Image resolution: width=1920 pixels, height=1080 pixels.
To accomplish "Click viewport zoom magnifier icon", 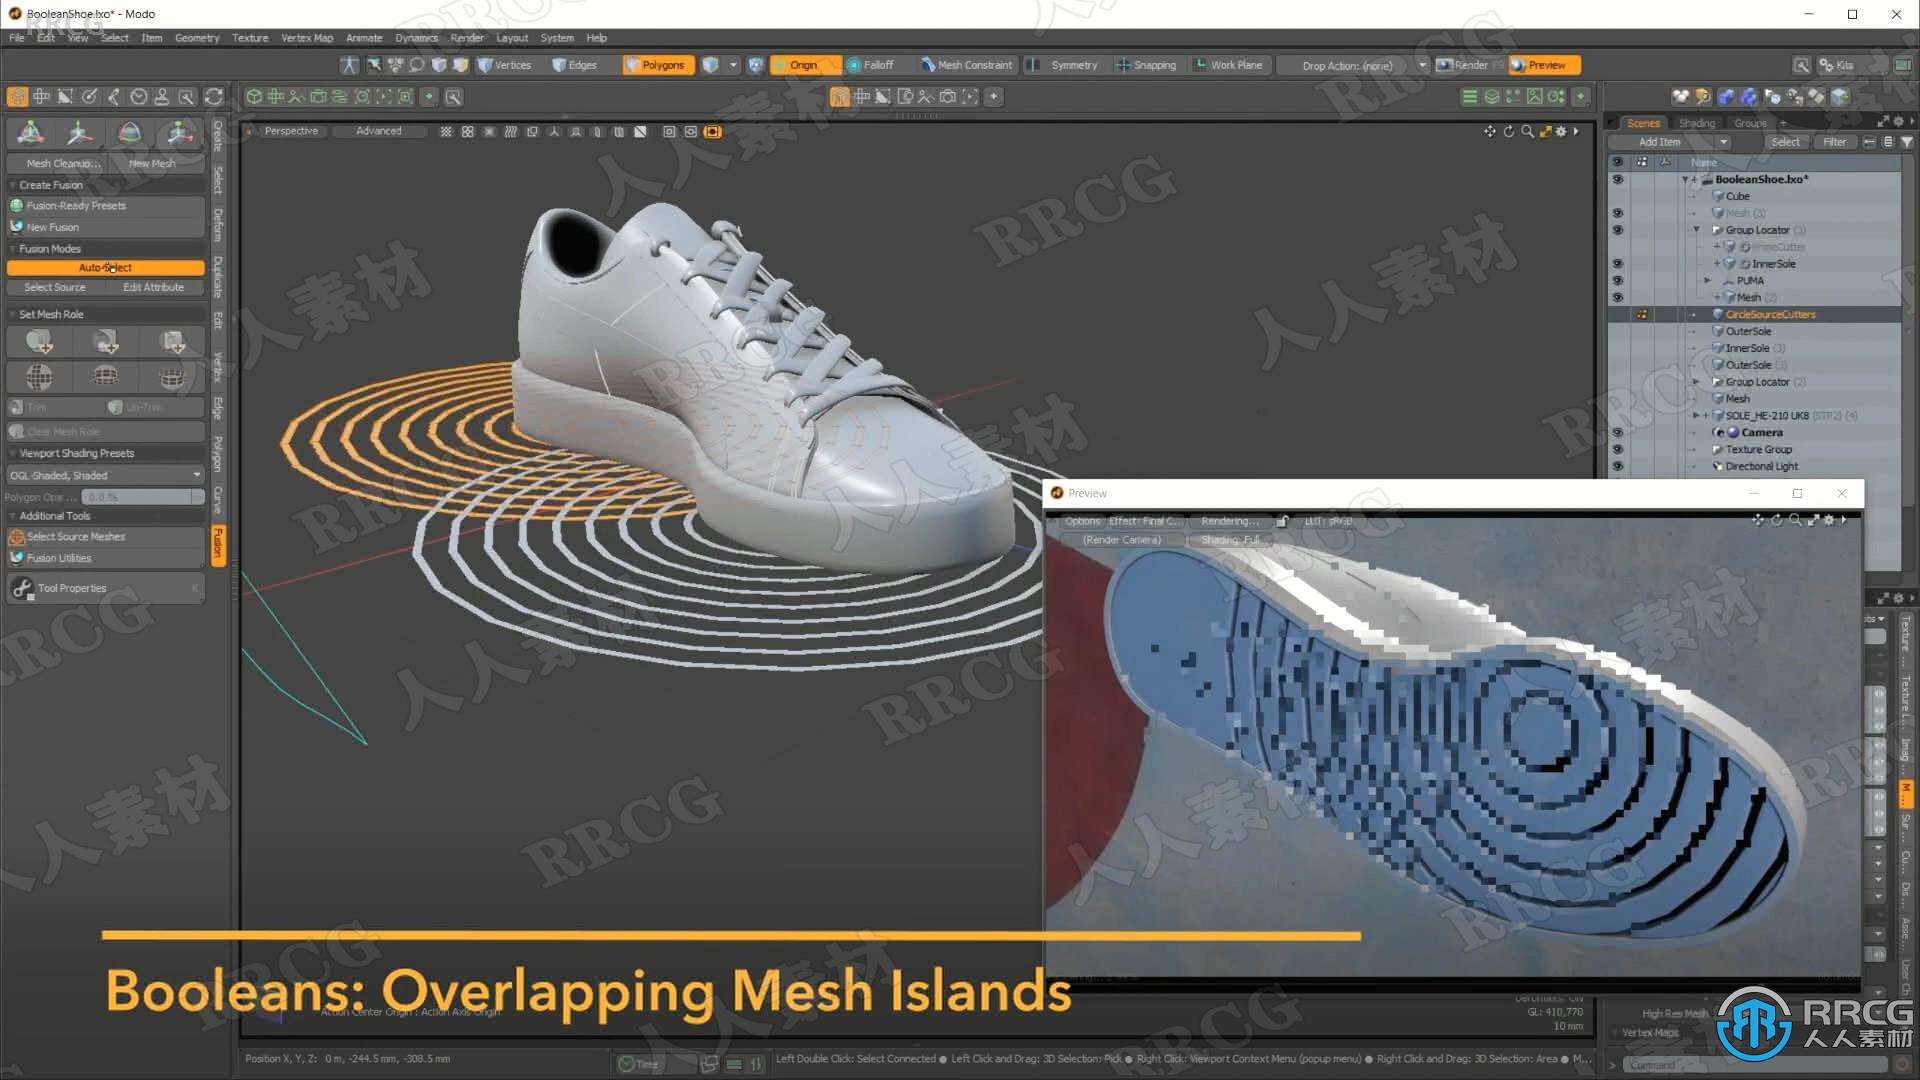I will point(1527,131).
